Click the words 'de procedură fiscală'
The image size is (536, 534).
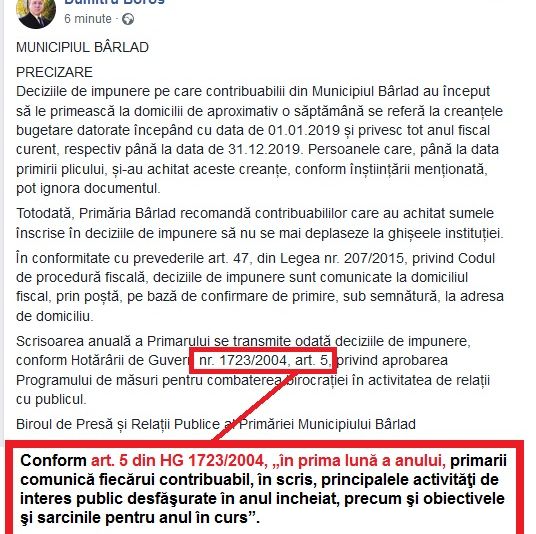(x=81, y=277)
